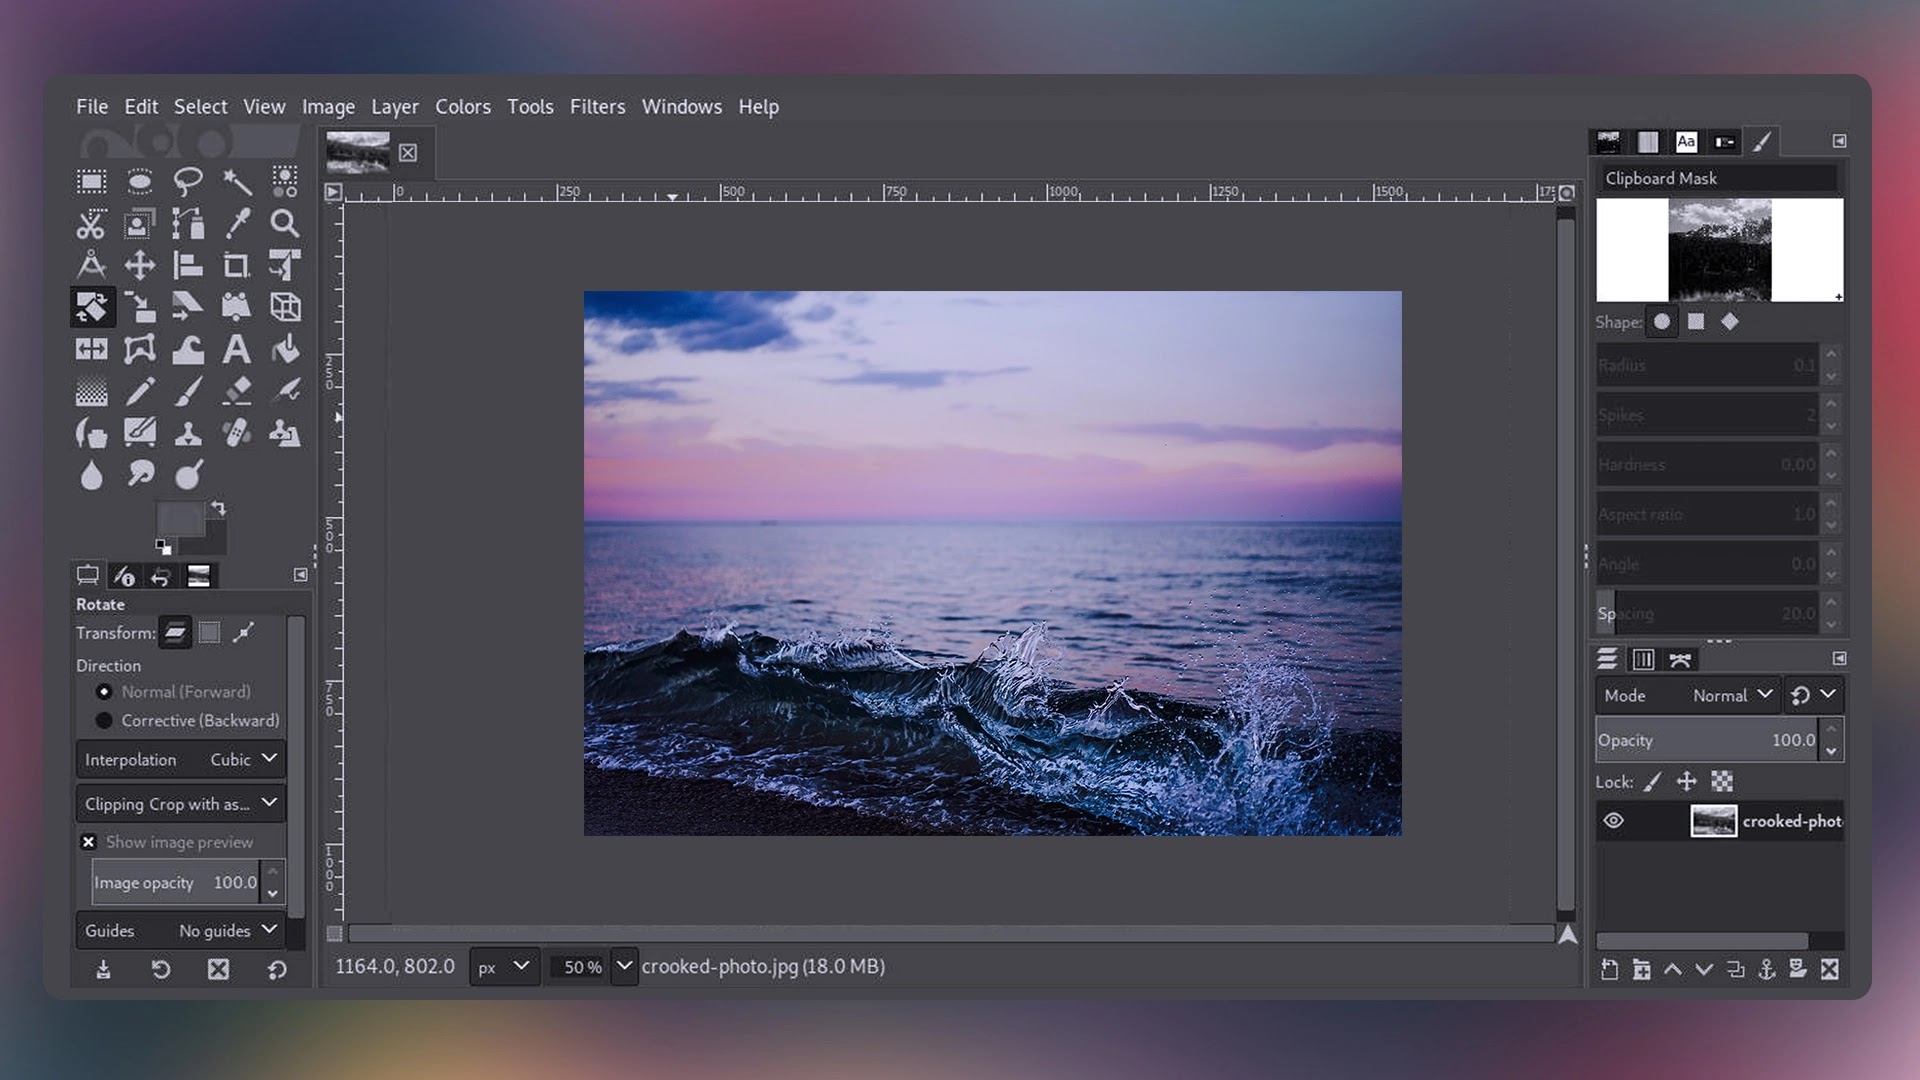Activate the 3D Transform cube tool

pos(285,307)
